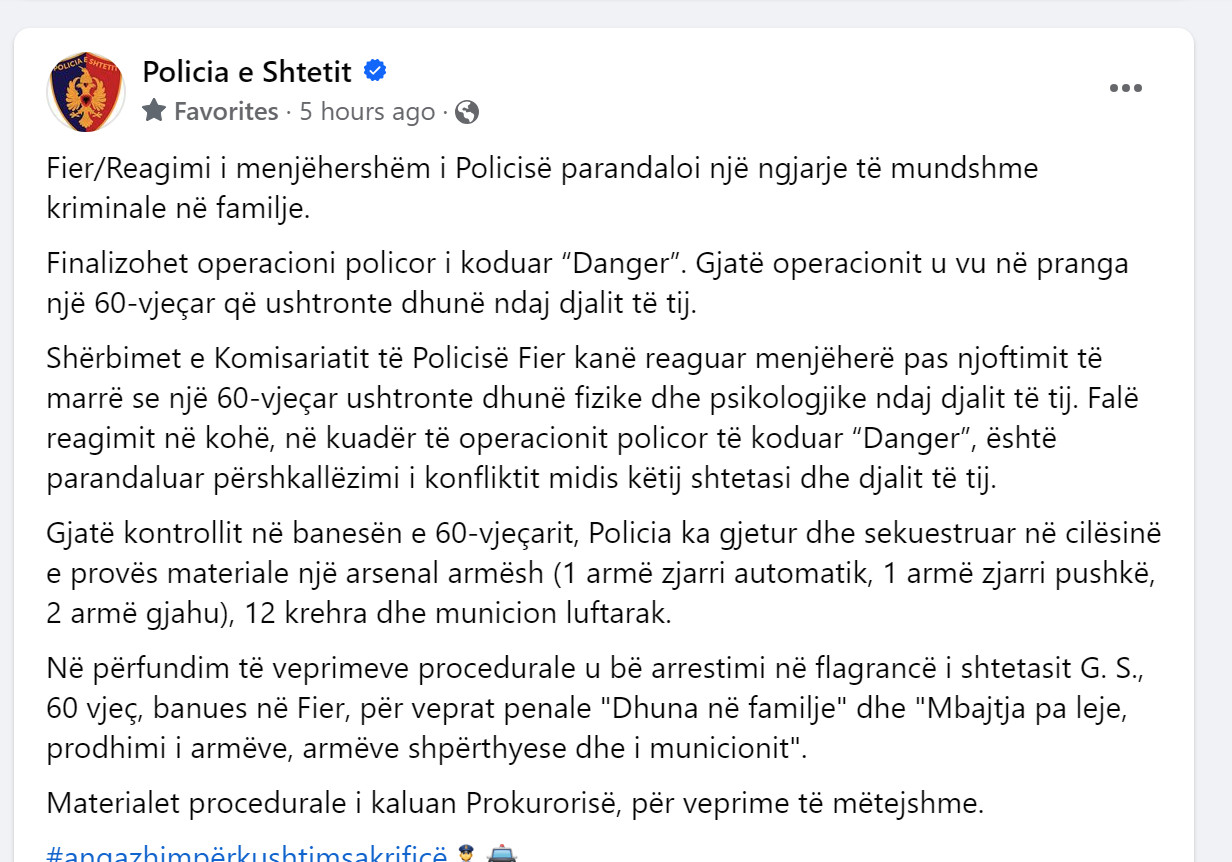The image size is (1232, 862).
Task: Open the Policia e Shtetit page name
Action: (x=247, y=72)
